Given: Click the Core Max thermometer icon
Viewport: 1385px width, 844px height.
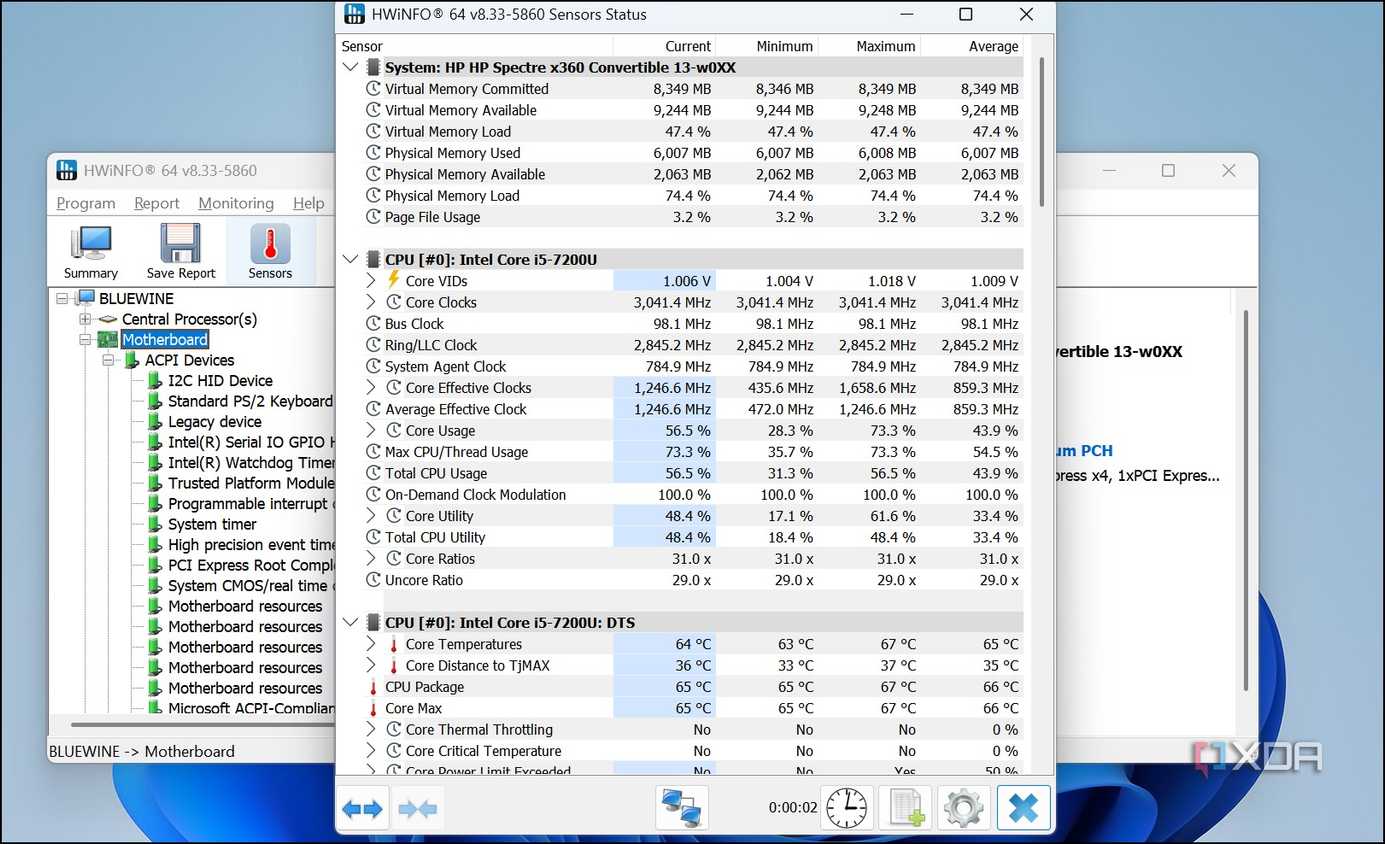Looking at the screenshot, I should point(373,708).
